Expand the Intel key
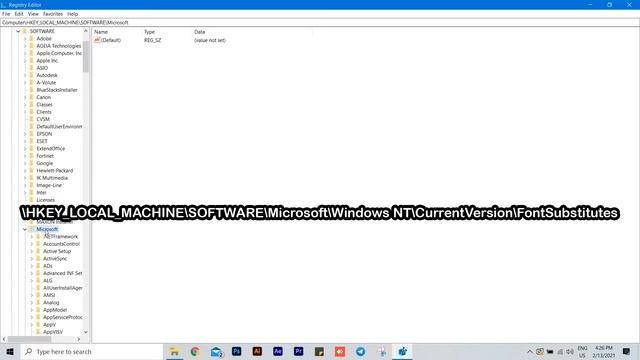The height and width of the screenshot is (360, 640). [25, 193]
